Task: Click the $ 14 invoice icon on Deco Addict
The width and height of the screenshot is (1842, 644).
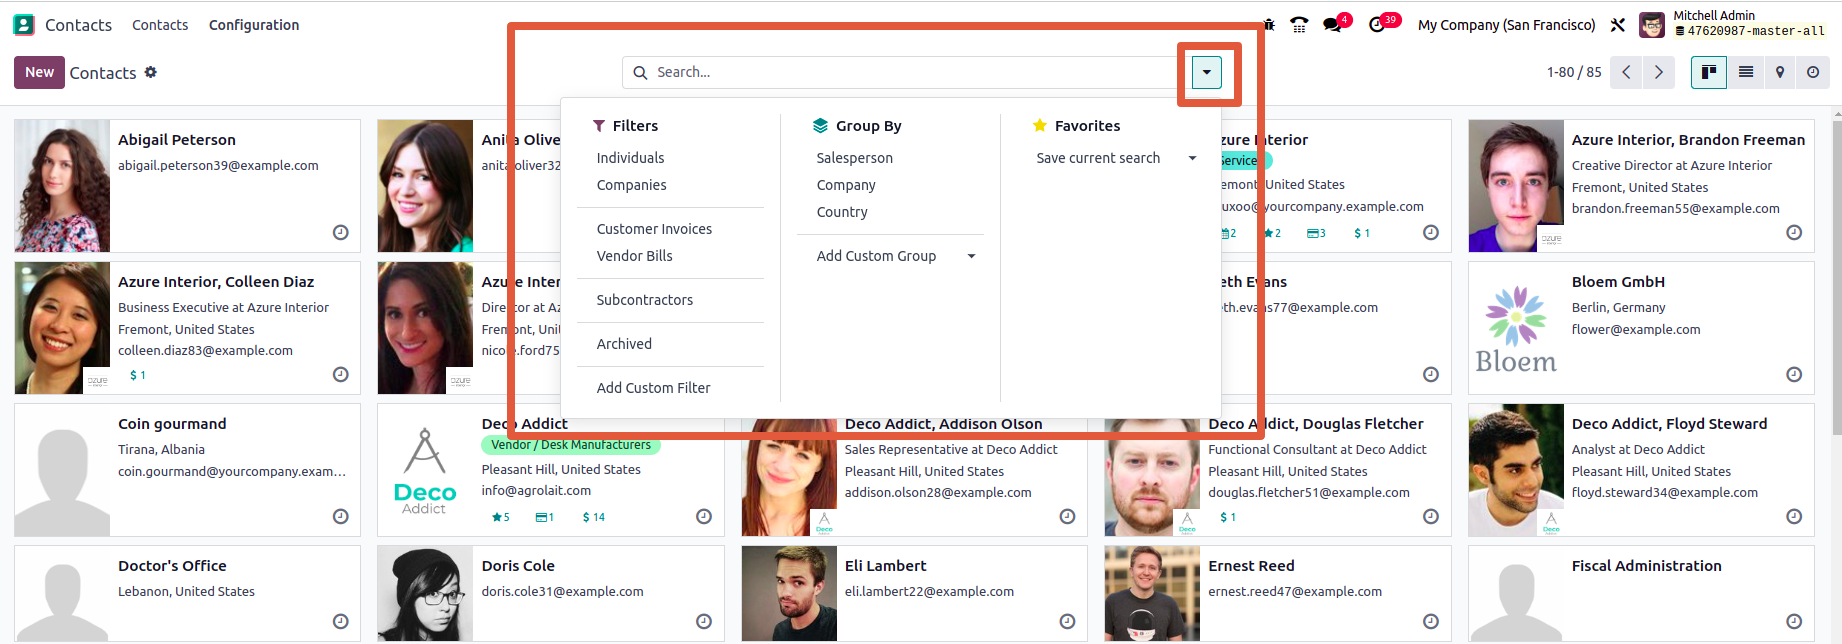Action: 594,517
